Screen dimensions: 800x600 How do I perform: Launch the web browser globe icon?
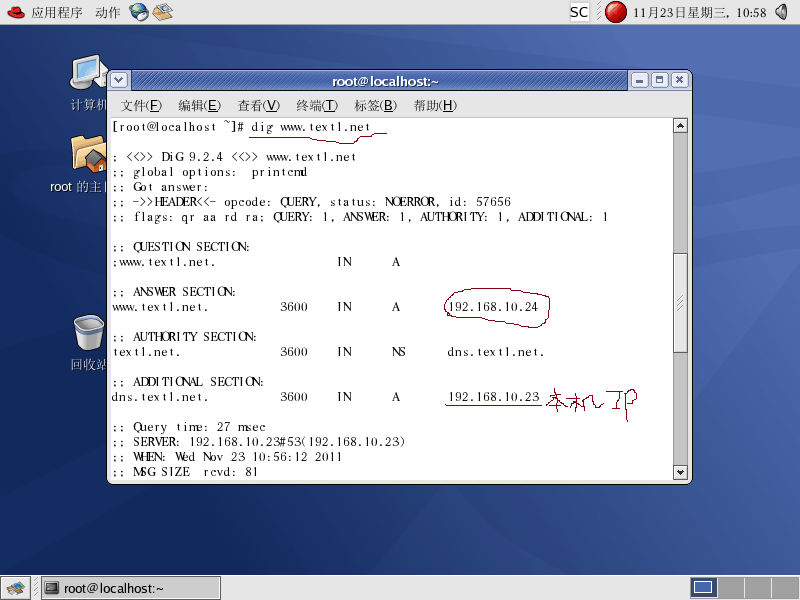[x=139, y=12]
